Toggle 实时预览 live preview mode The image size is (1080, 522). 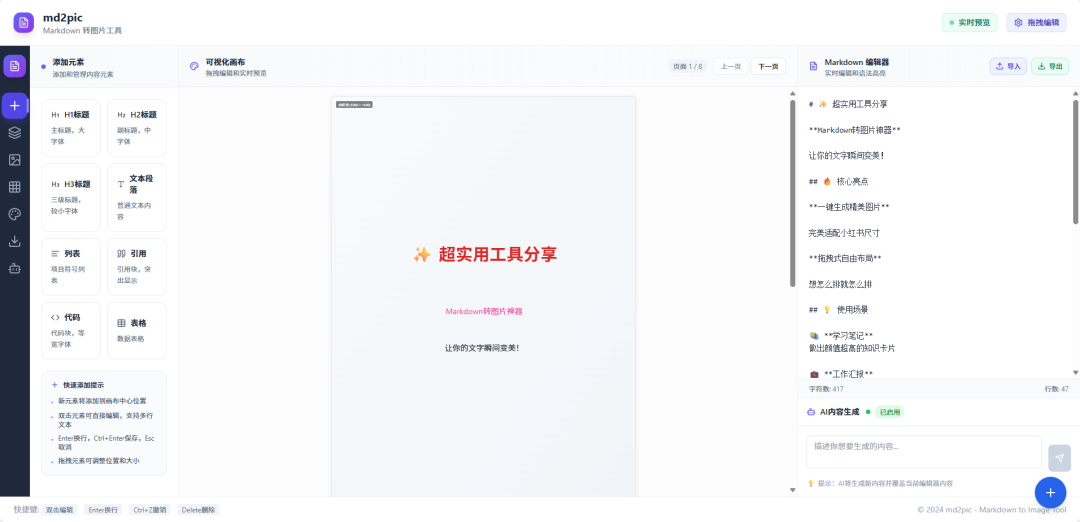(x=970, y=23)
